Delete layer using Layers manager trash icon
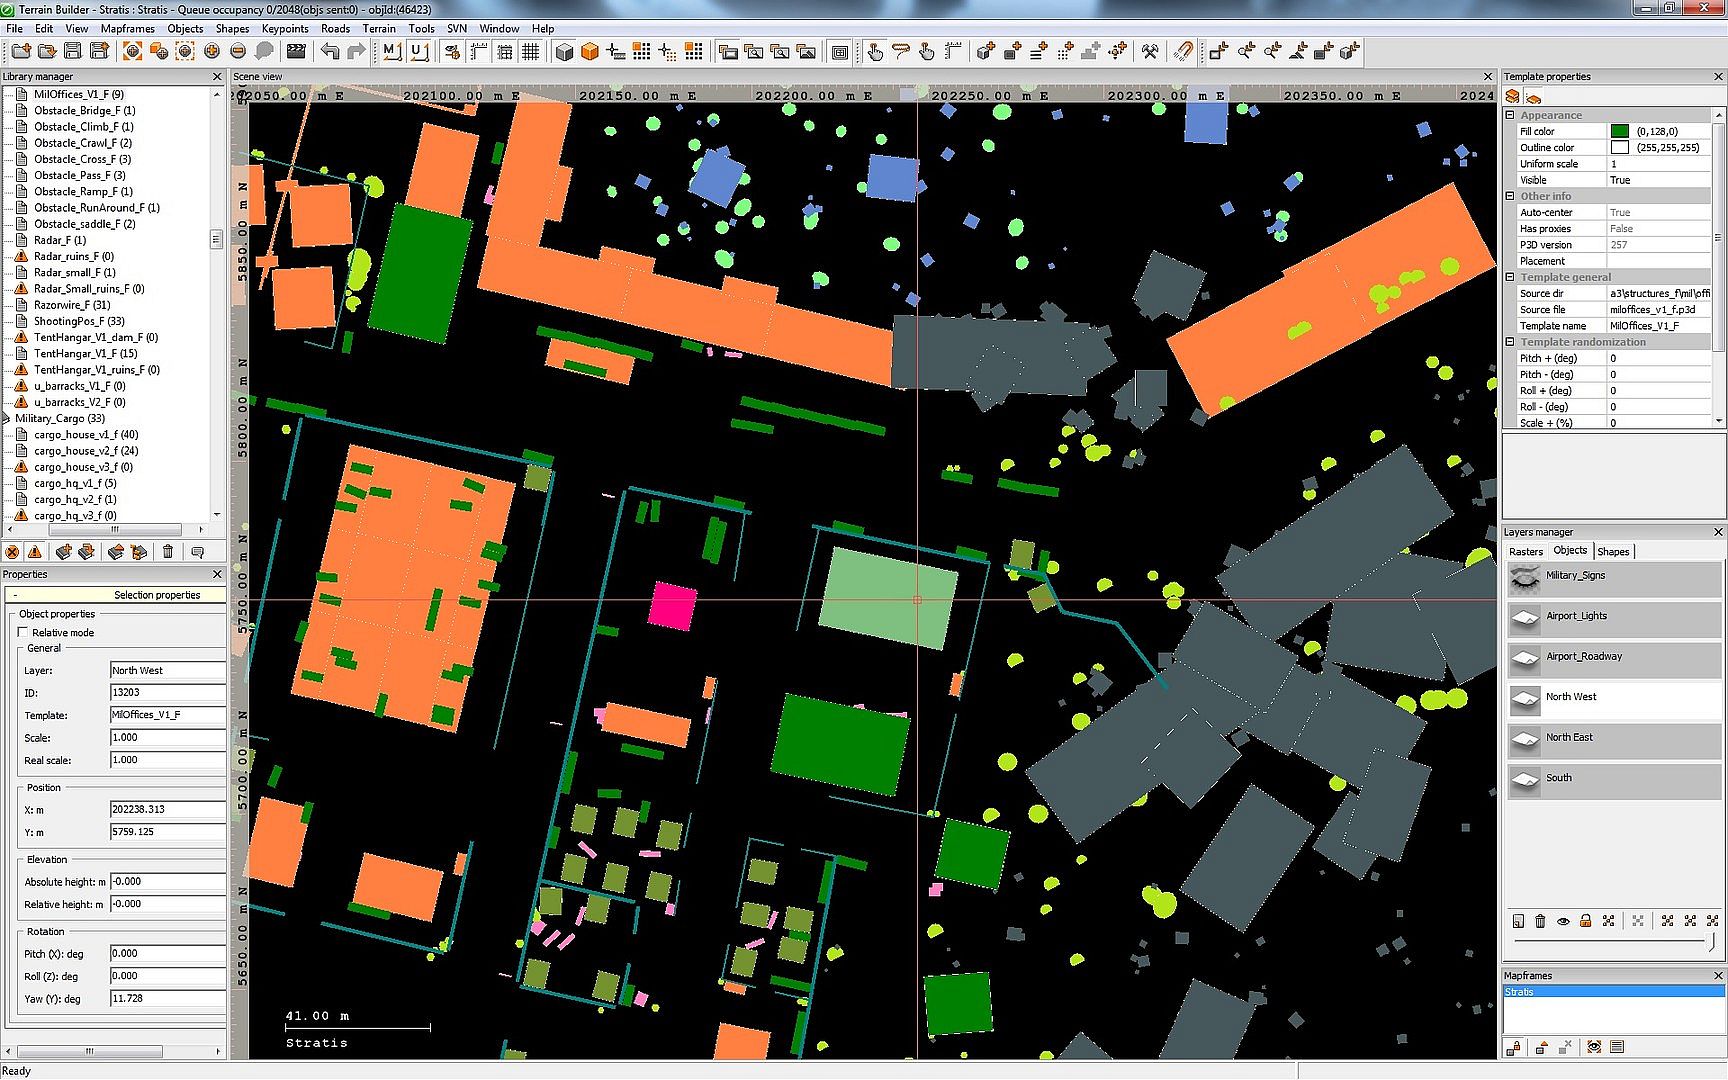This screenshot has height=1080, width=1728. [x=1540, y=921]
